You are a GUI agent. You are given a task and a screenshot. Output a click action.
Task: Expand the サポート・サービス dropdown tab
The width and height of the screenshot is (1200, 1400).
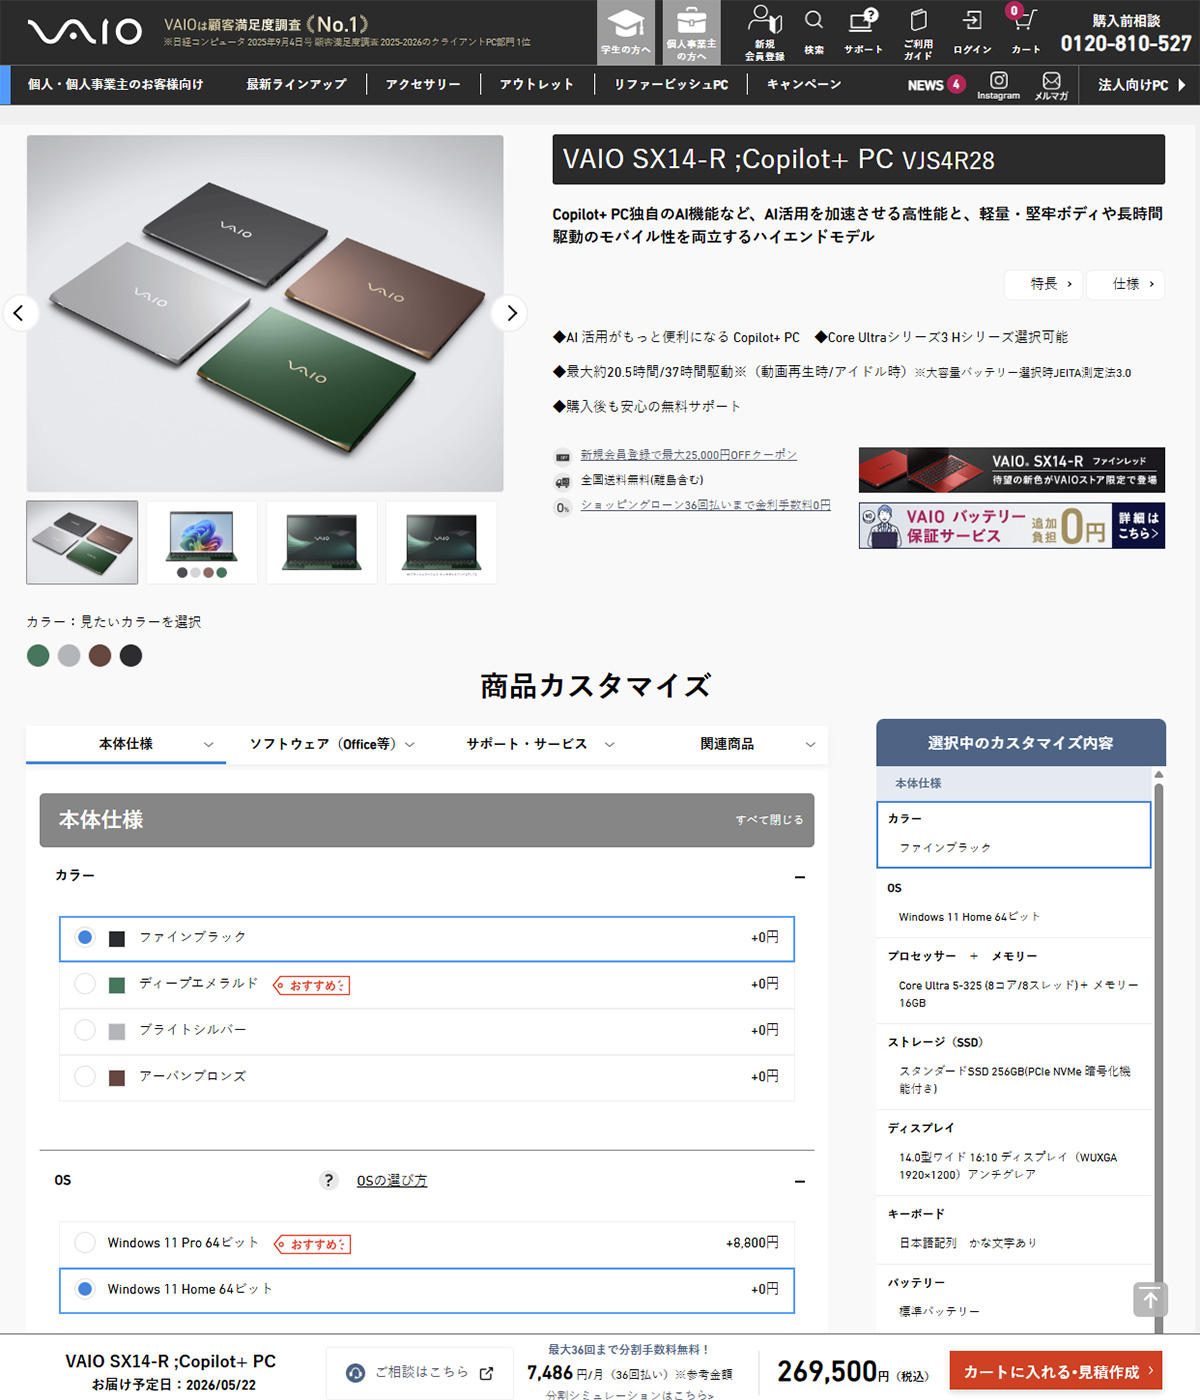(539, 744)
